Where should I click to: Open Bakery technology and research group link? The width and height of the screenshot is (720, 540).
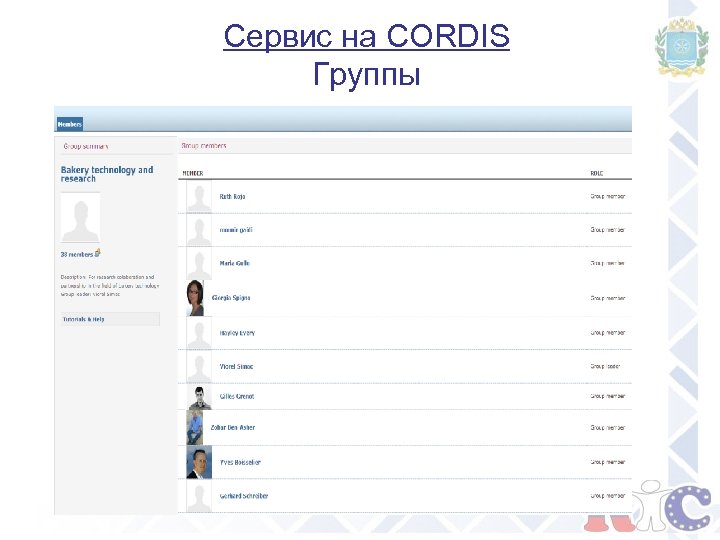pyautogui.click(x=107, y=174)
